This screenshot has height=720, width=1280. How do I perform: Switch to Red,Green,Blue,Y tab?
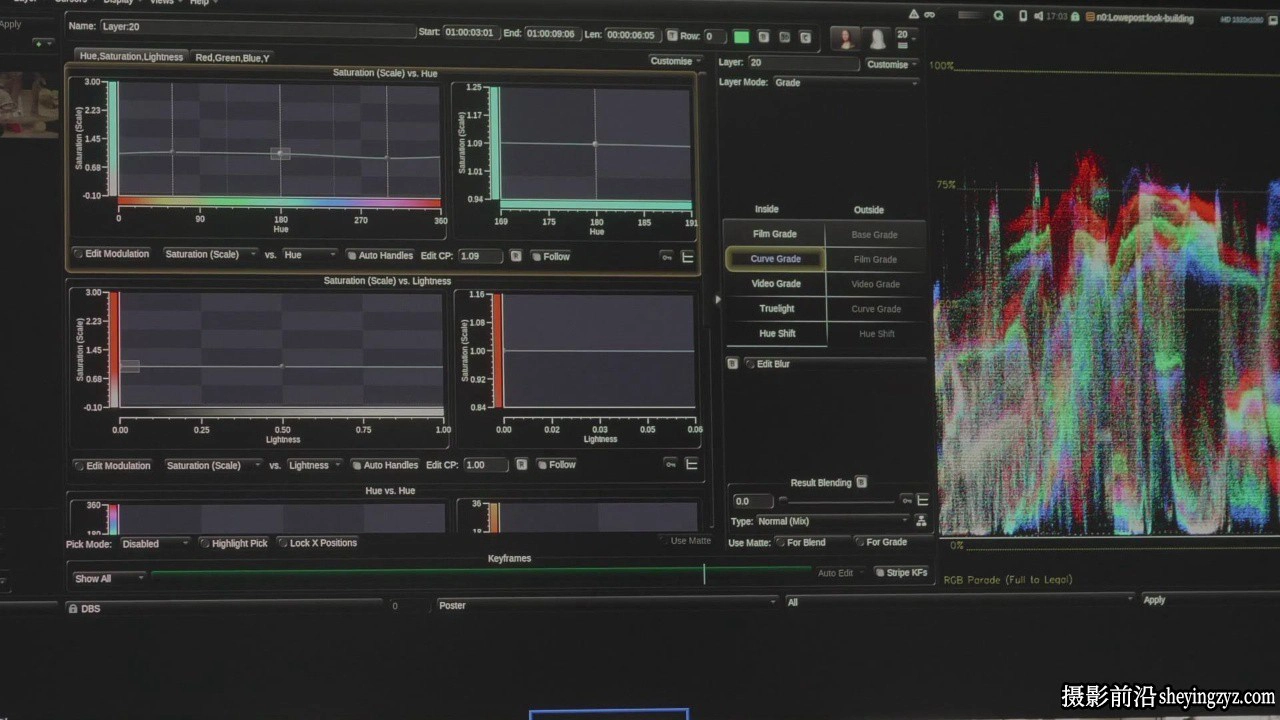point(232,58)
